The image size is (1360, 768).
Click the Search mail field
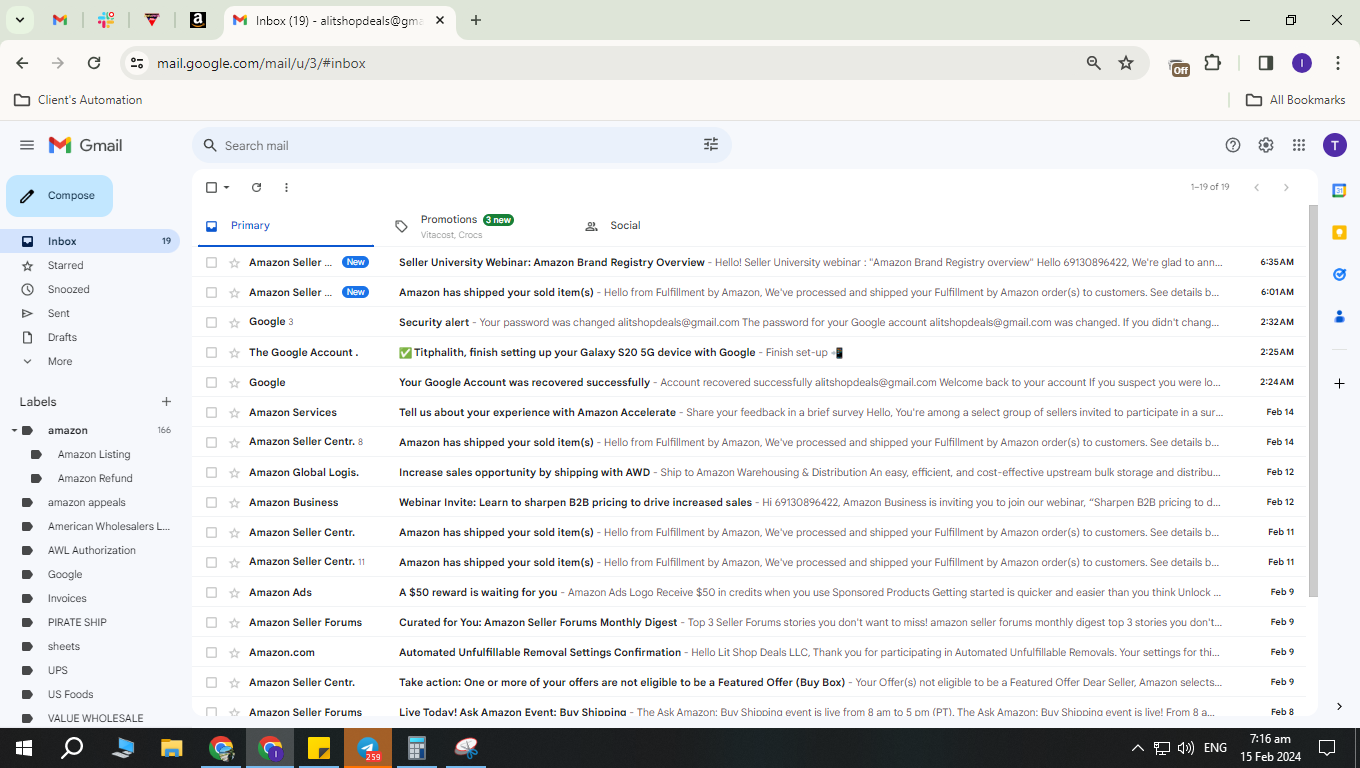pos(460,145)
